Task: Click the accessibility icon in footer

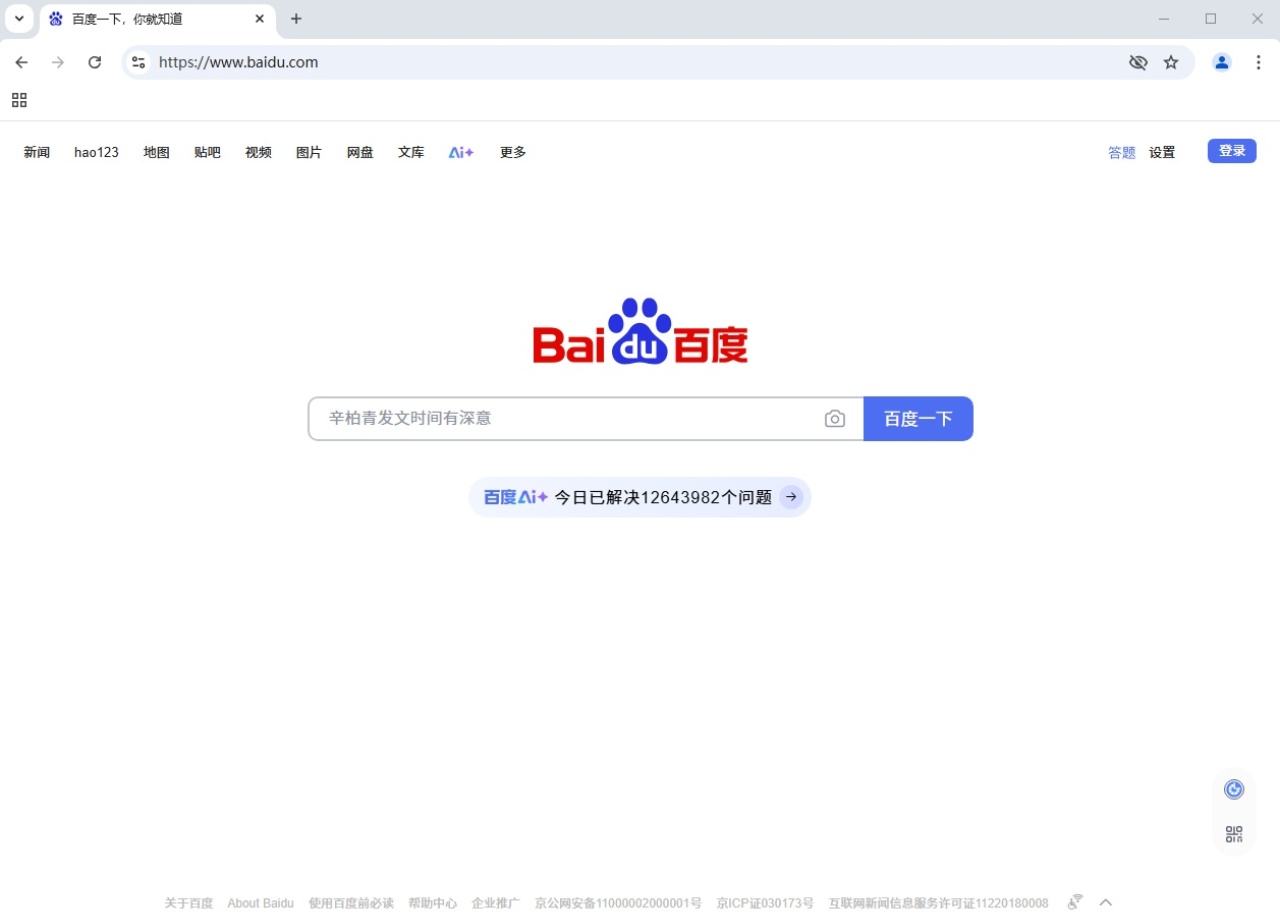Action: (1075, 902)
